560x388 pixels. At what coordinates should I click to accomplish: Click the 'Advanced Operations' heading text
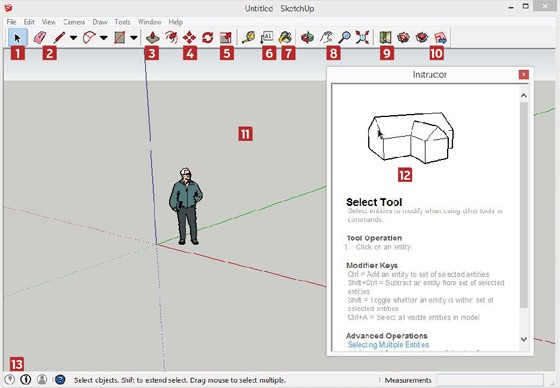pyautogui.click(x=387, y=336)
